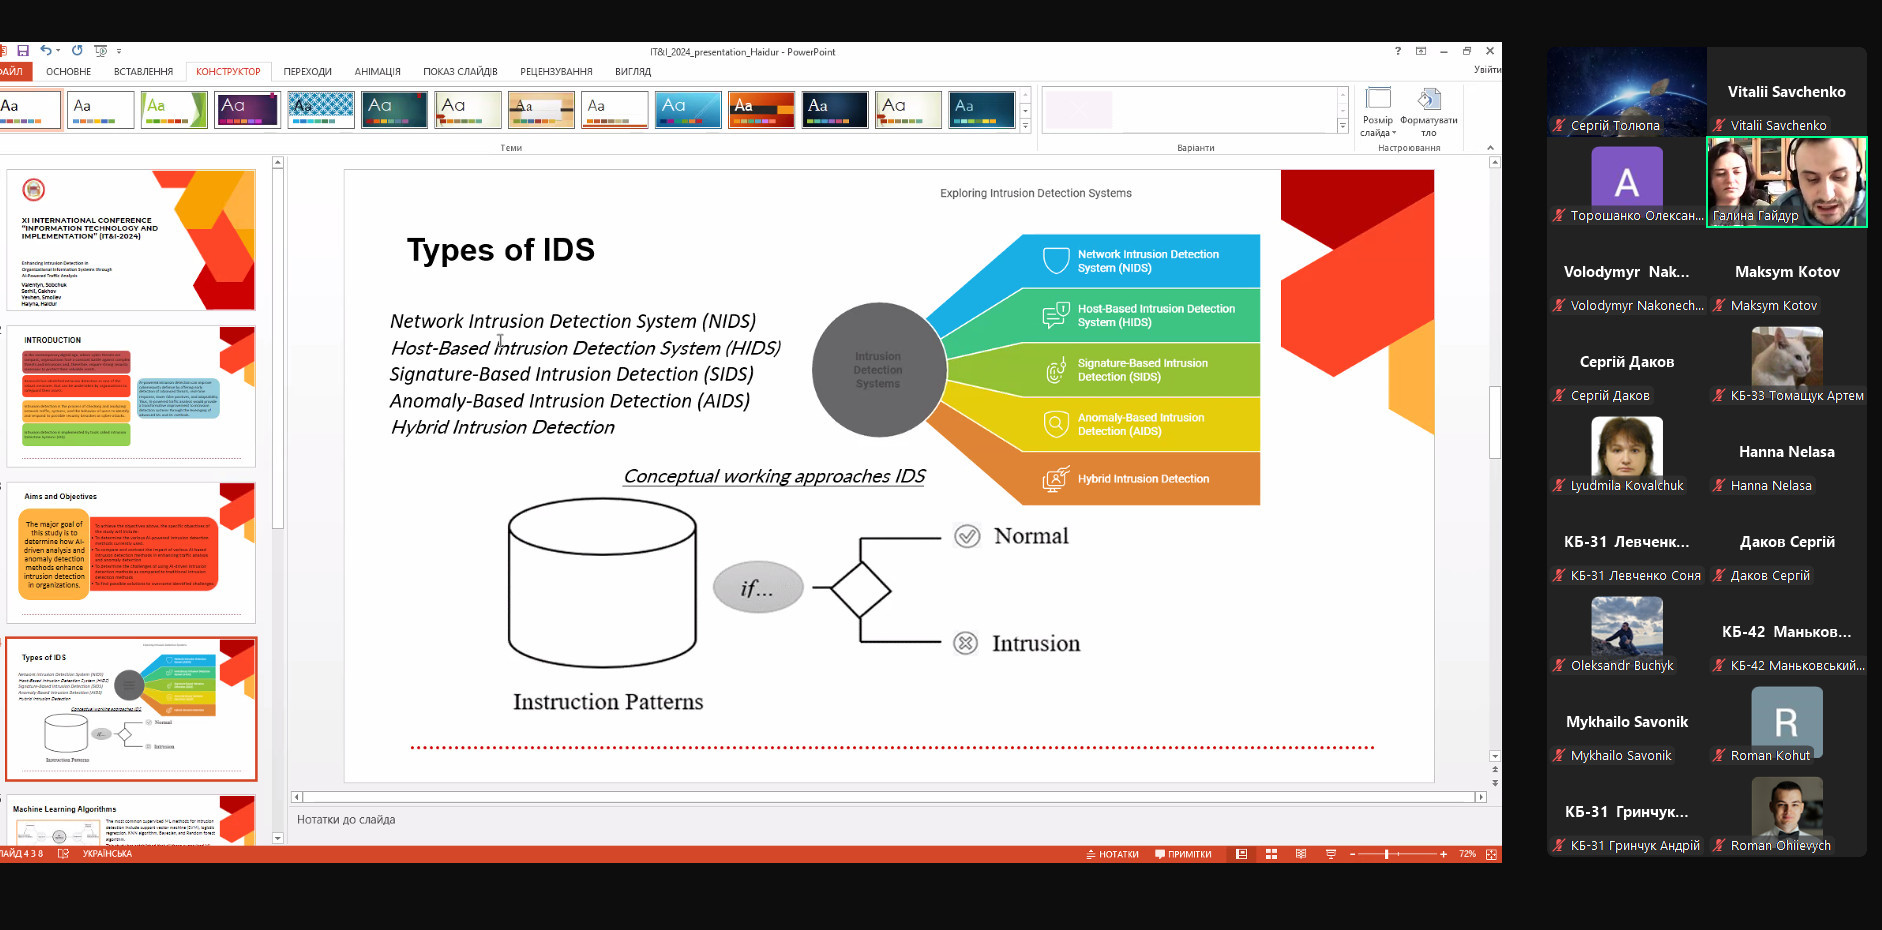Switch to Slide Sorter view icon

coord(1271,854)
